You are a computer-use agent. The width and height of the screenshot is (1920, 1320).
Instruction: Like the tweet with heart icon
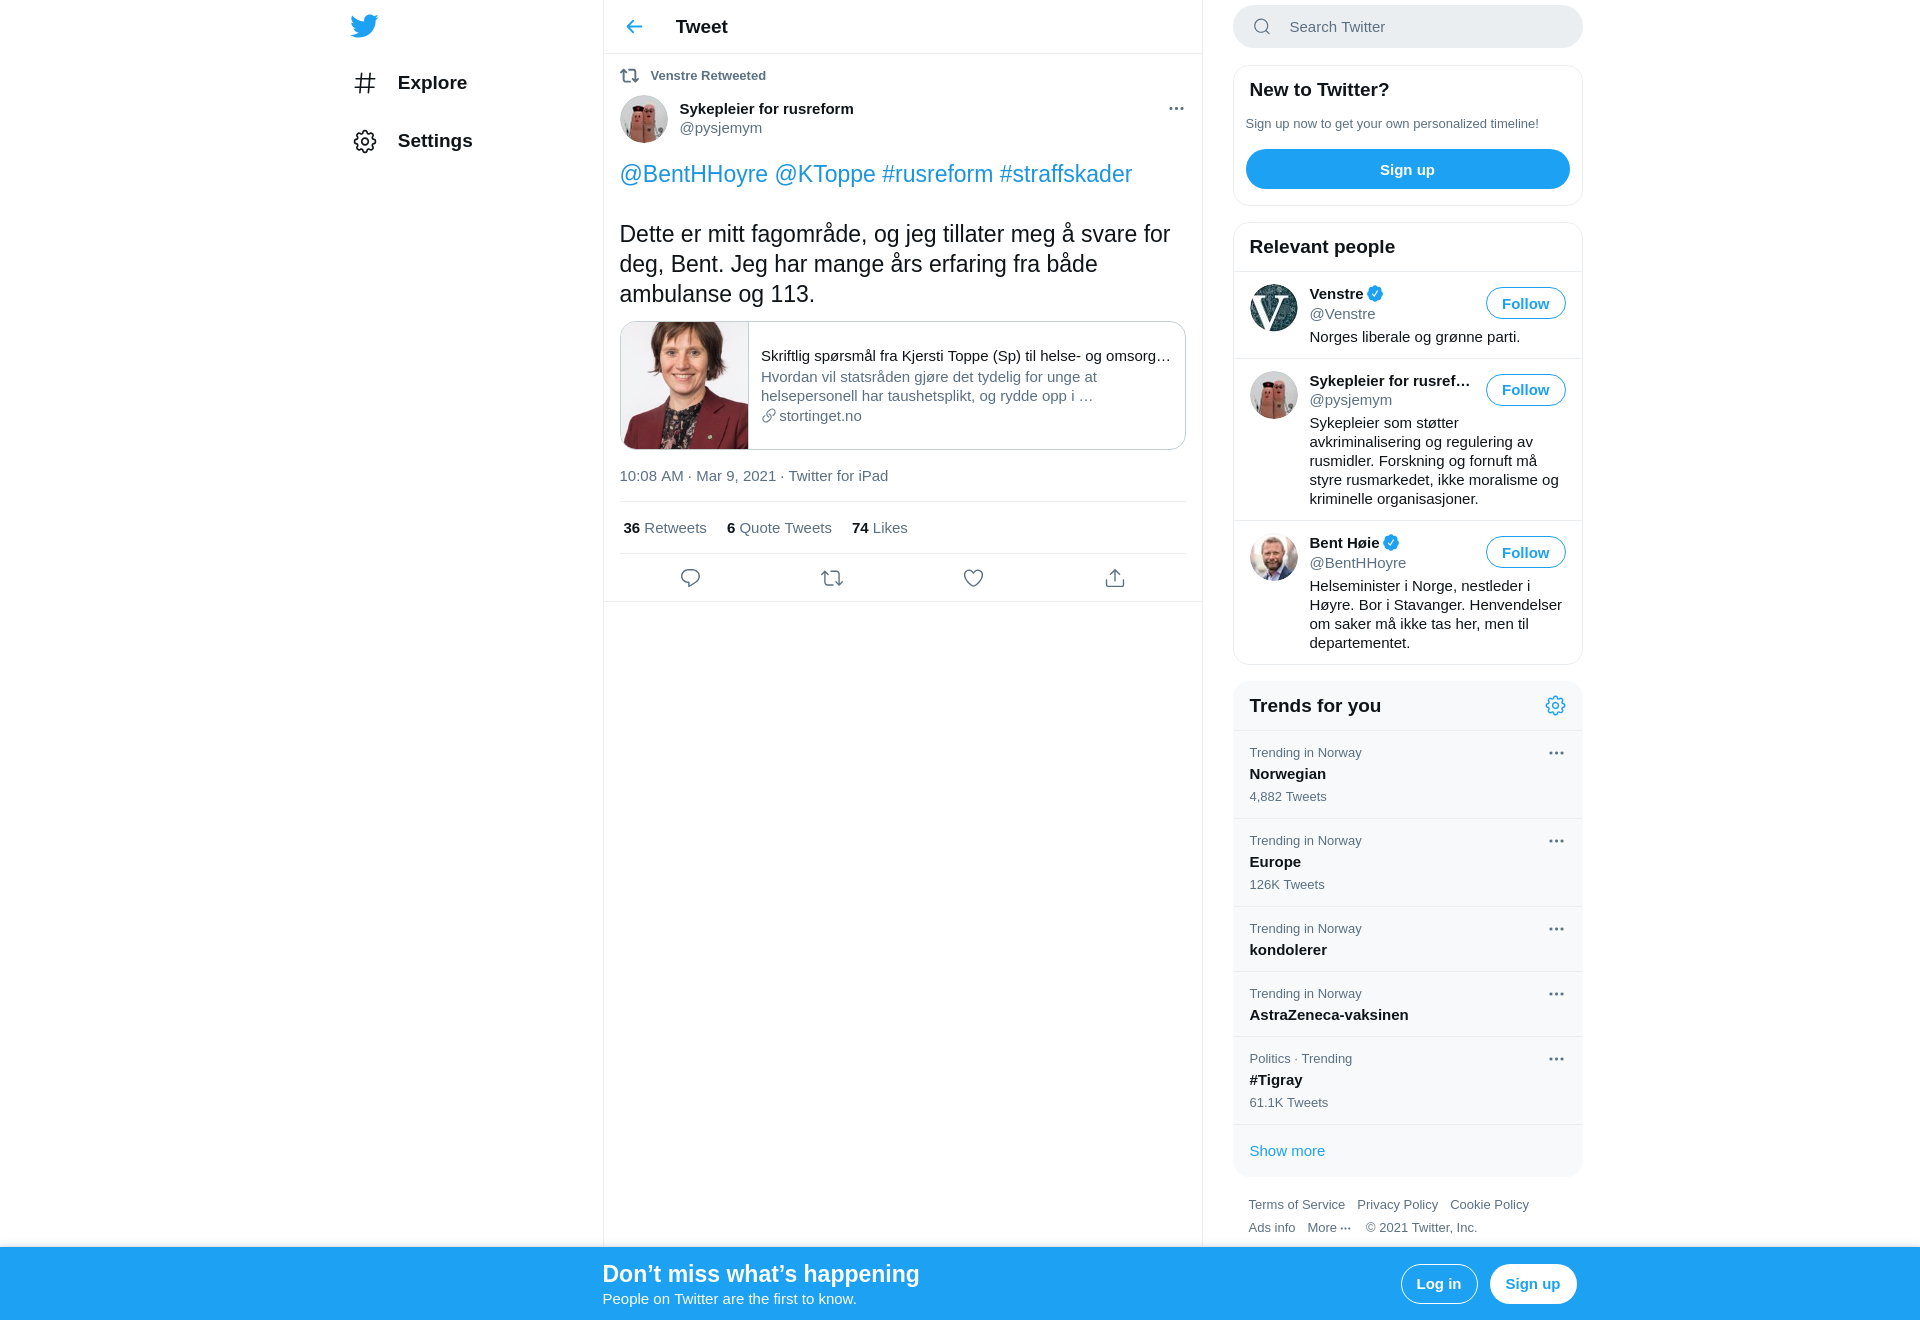973,578
